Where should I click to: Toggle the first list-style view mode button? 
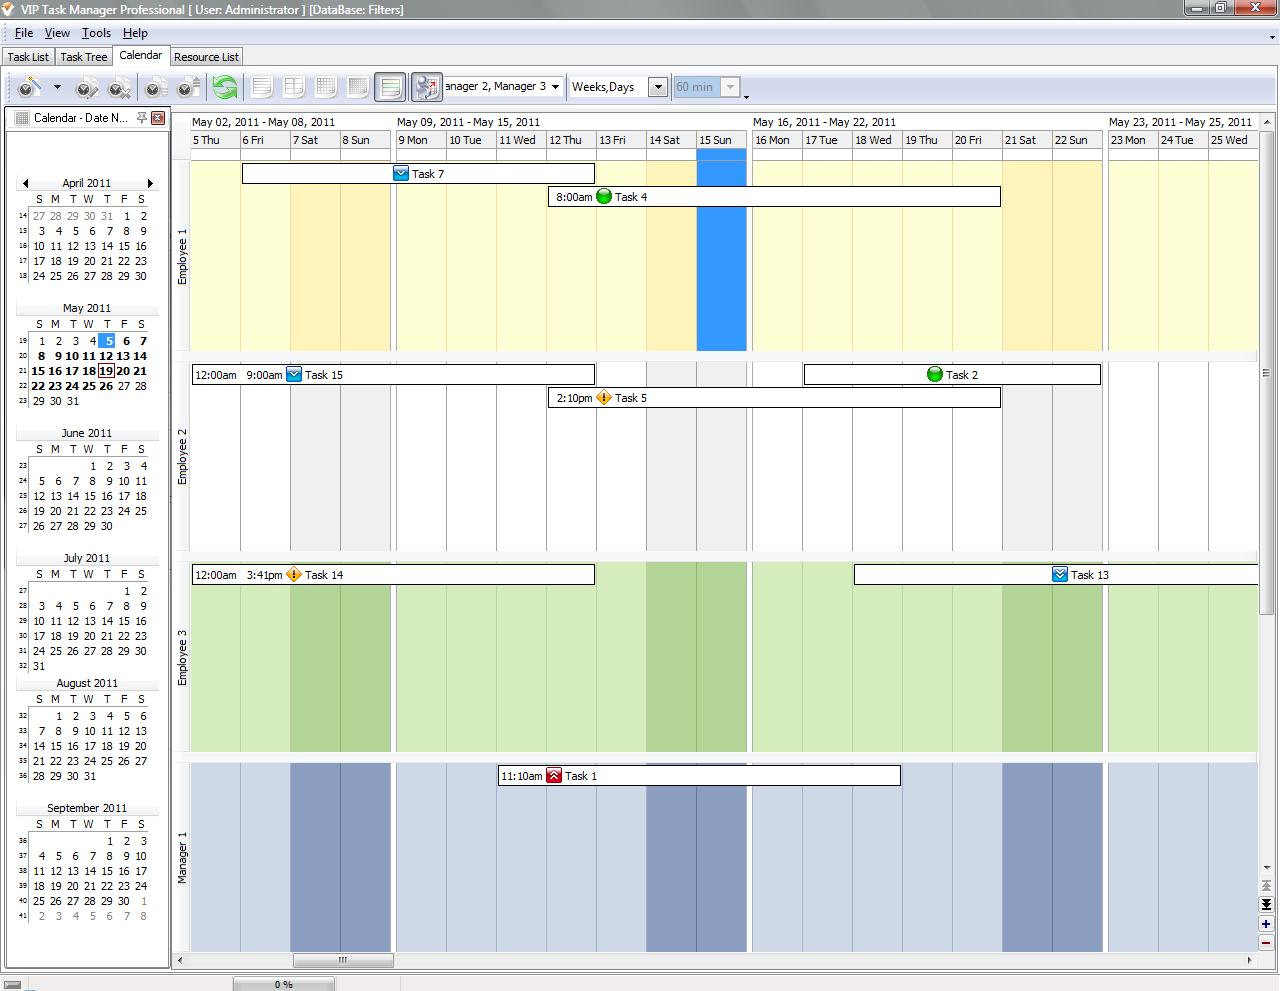[x=262, y=88]
